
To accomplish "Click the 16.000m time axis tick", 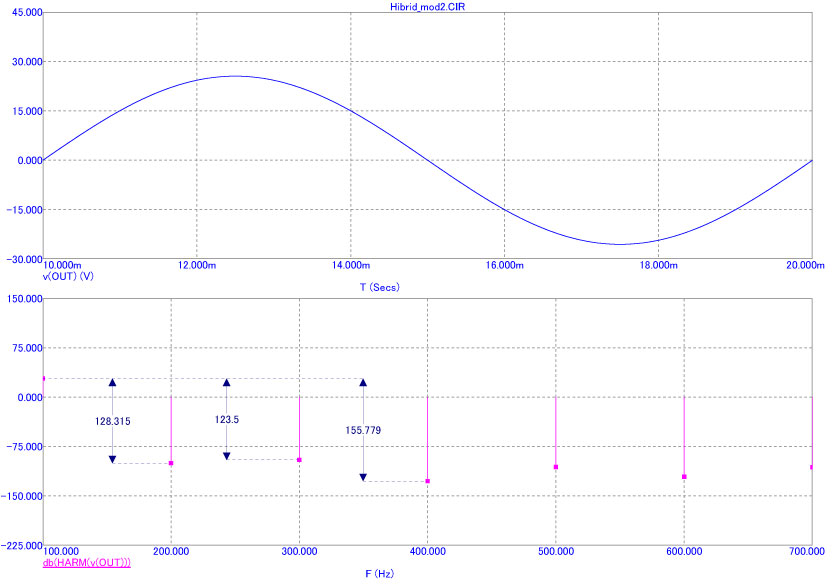I will (505, 265).
